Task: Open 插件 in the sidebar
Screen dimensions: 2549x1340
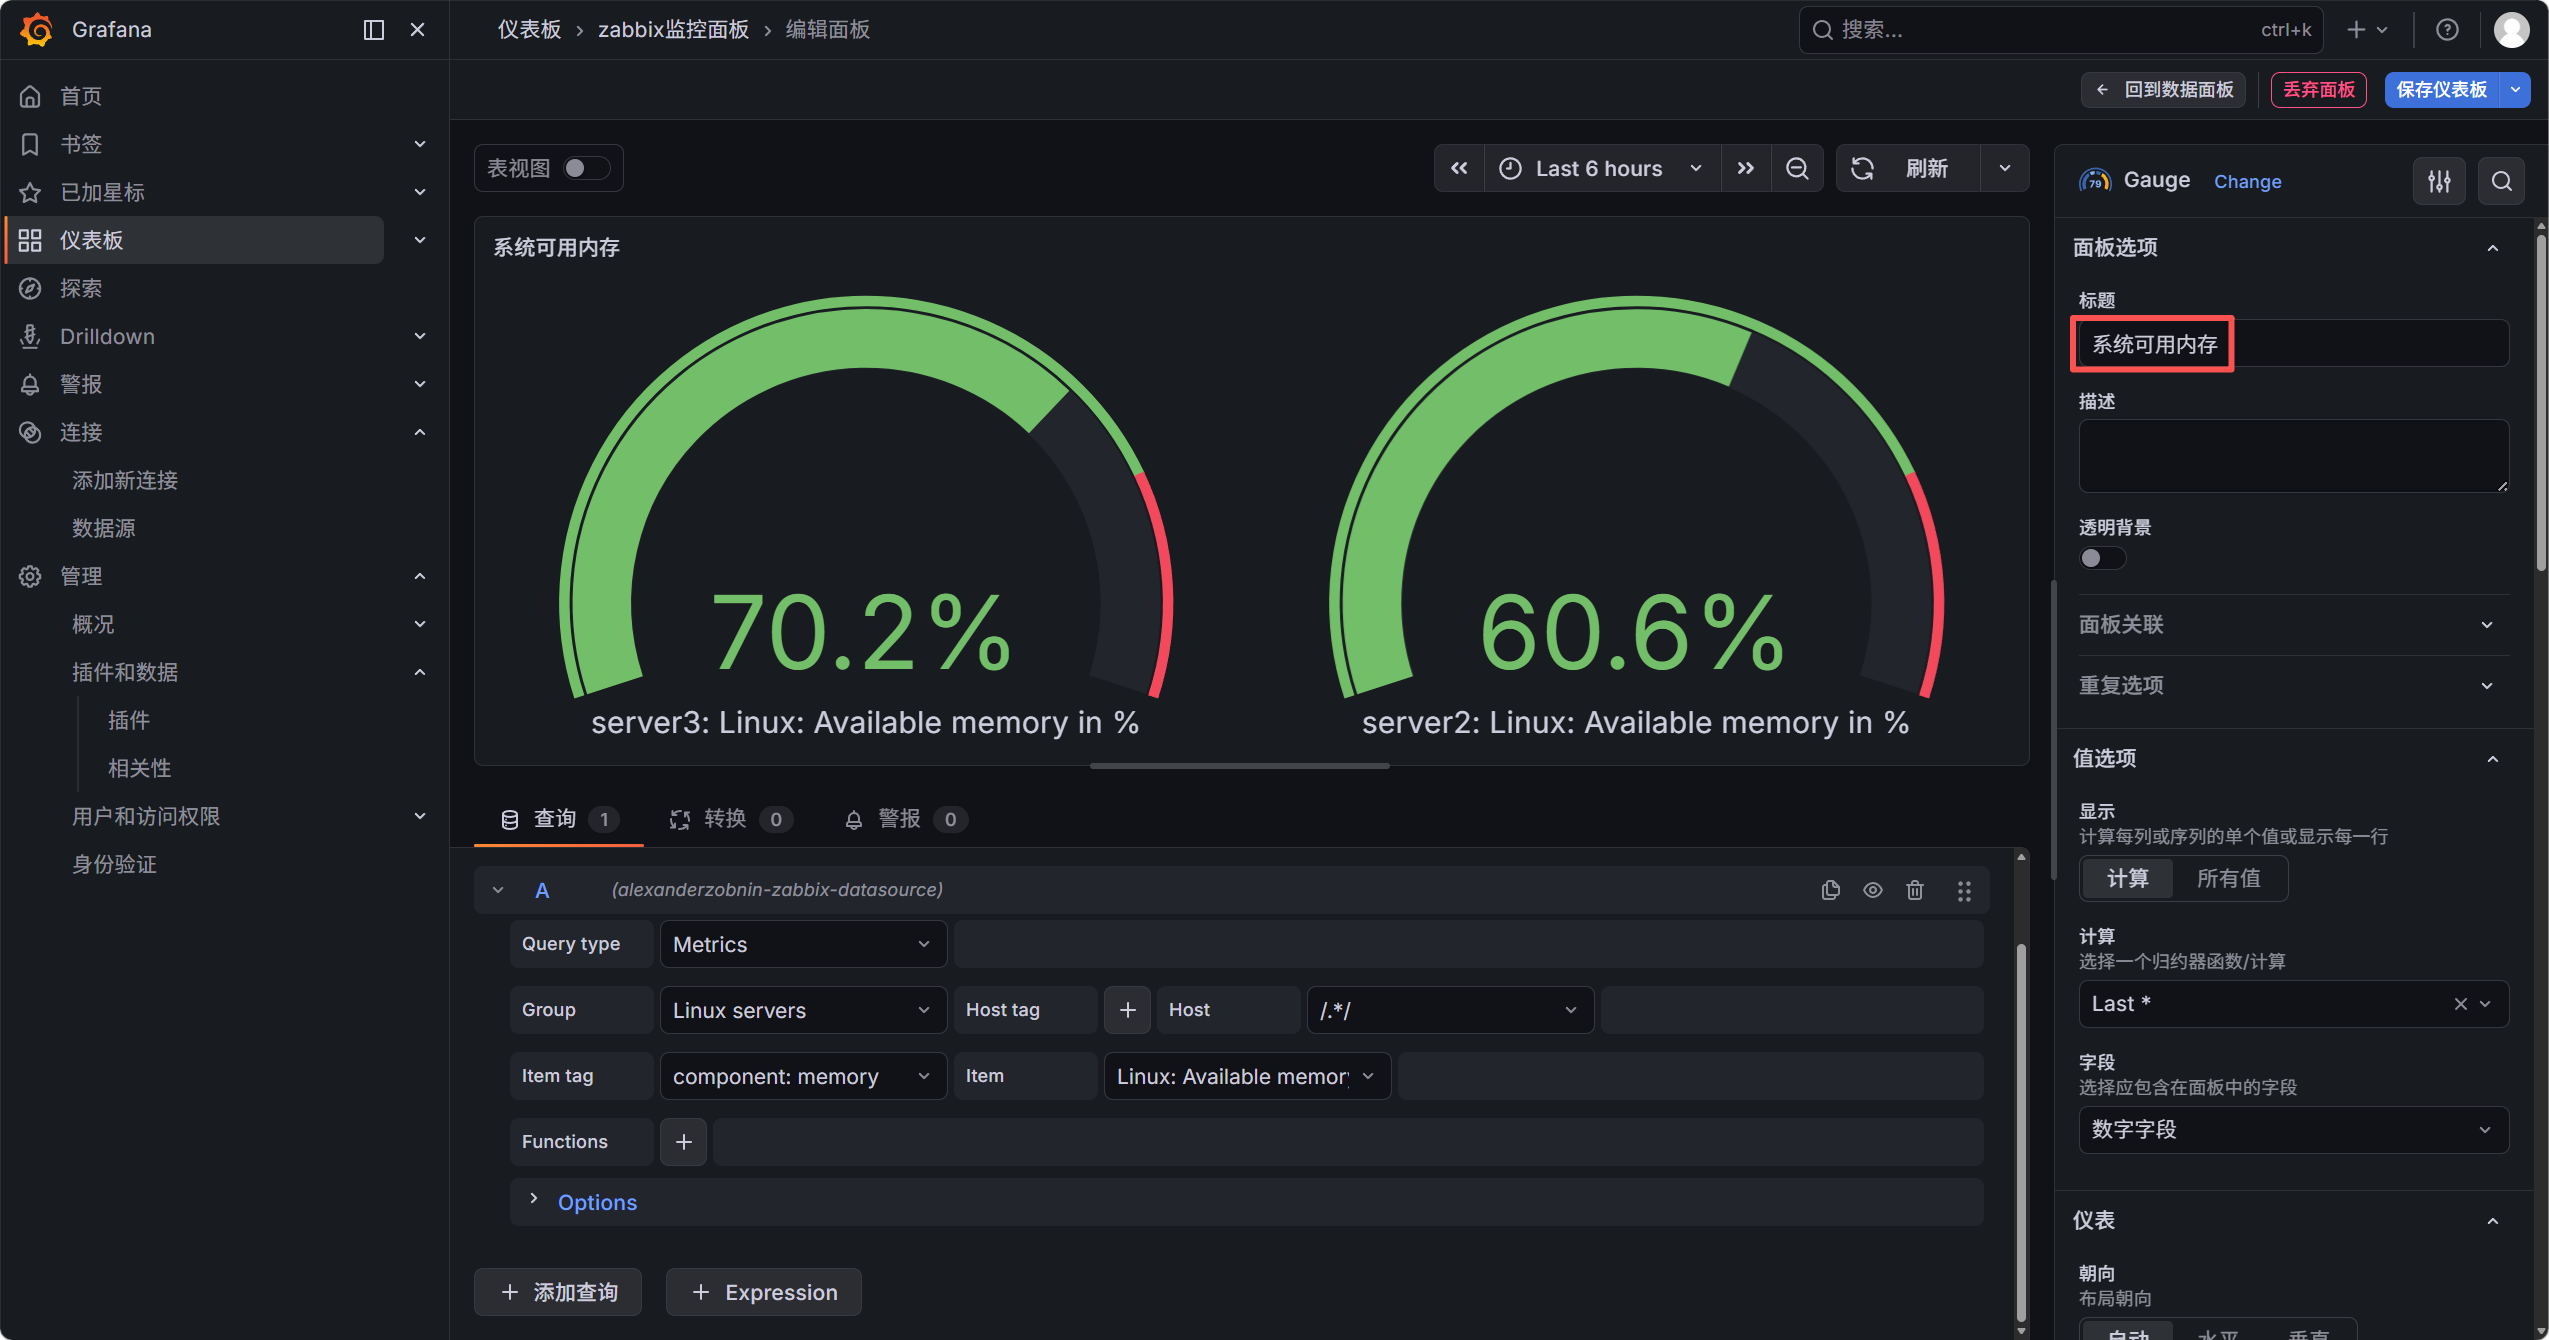Action: point(129,720)
